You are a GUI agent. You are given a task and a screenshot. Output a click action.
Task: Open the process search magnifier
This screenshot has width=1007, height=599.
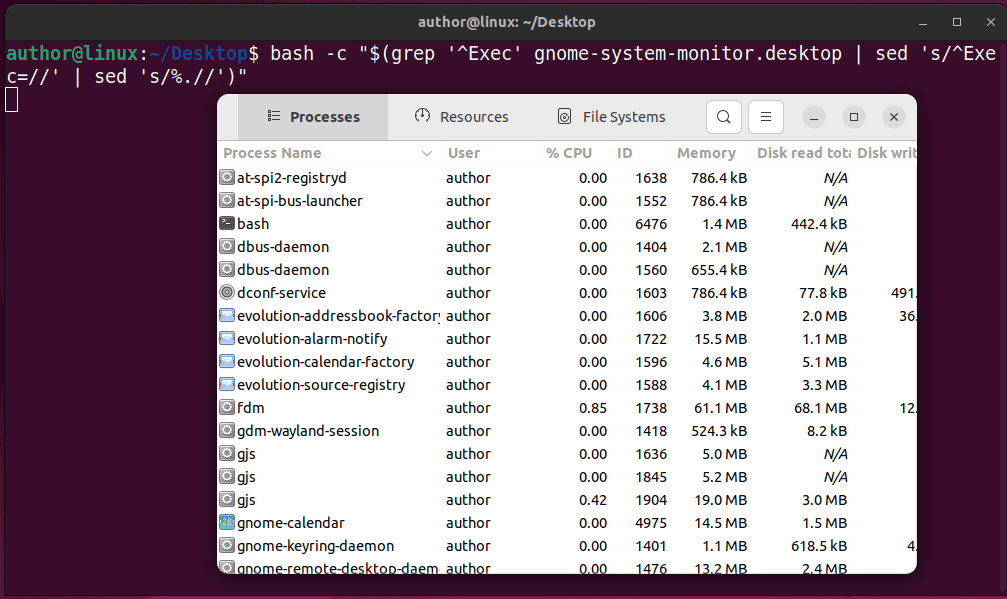click(x=723, y=117)
